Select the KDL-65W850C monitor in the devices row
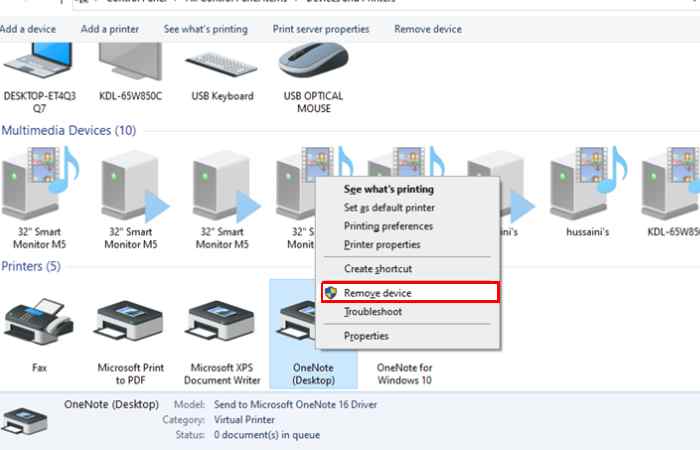700x450 pixels. [130, 74]
